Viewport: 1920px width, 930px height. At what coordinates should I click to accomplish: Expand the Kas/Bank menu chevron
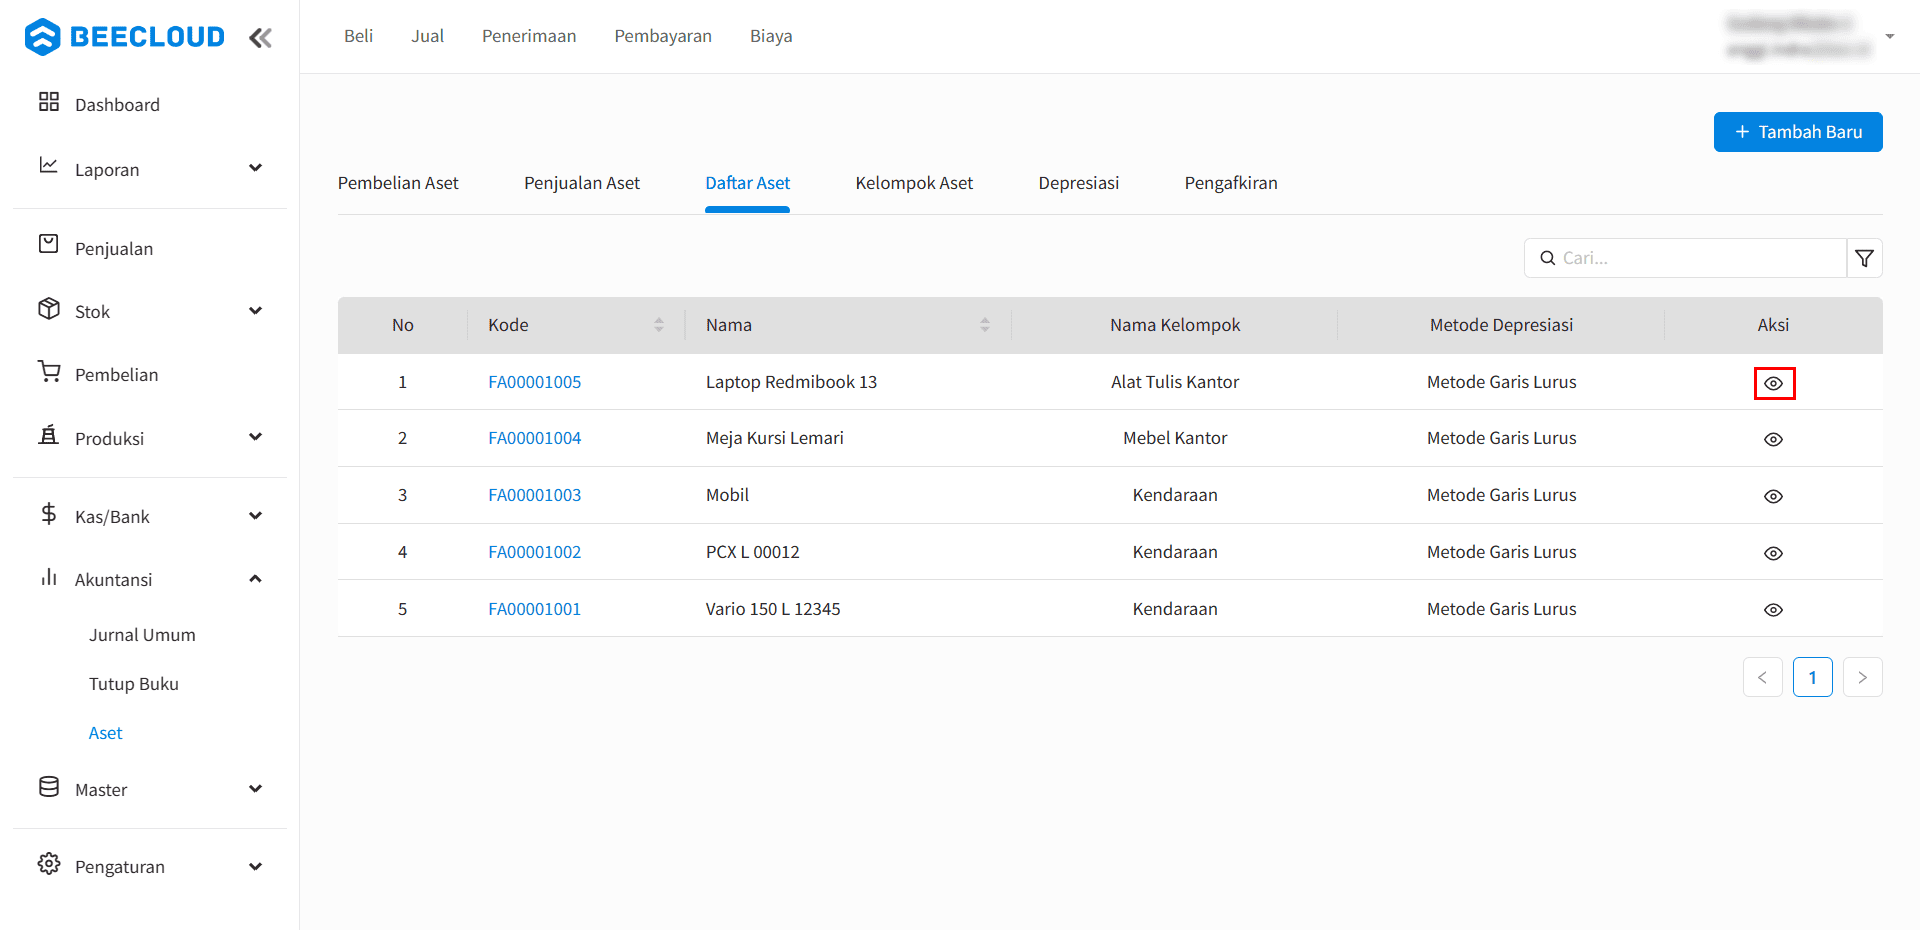pos(256,516)
